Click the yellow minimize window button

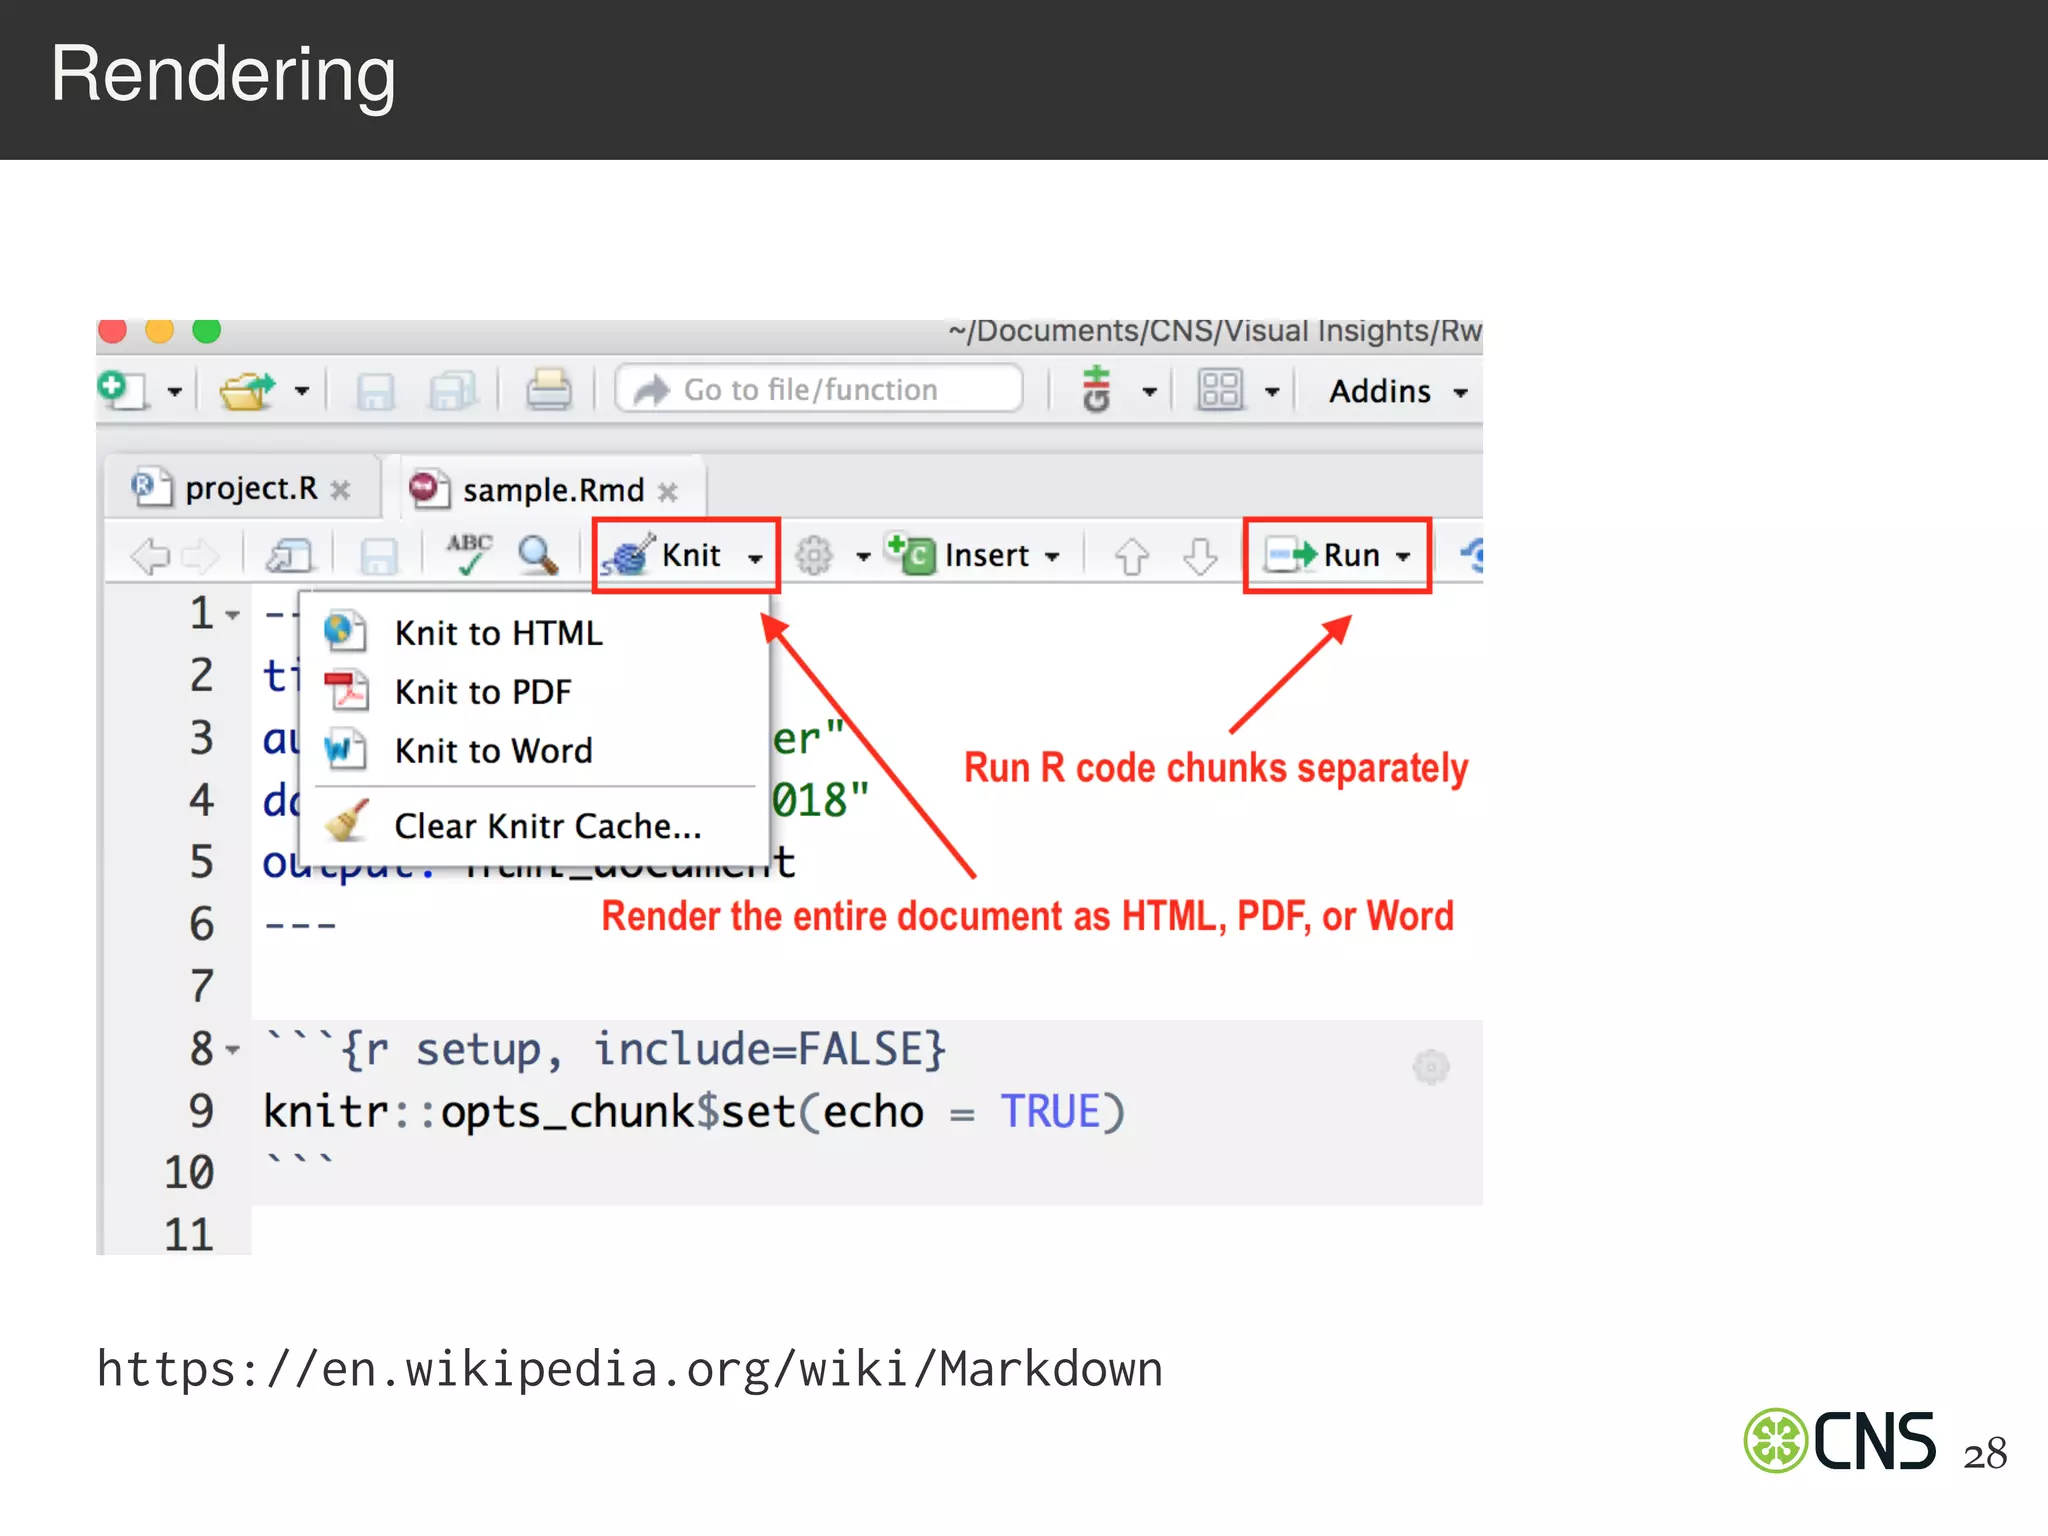tap(160, 331)
